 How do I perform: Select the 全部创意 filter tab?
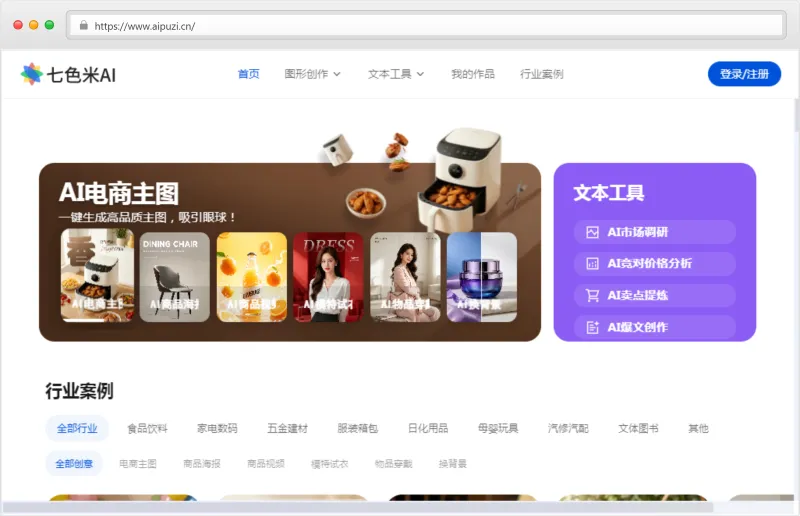tap(74, 463)
